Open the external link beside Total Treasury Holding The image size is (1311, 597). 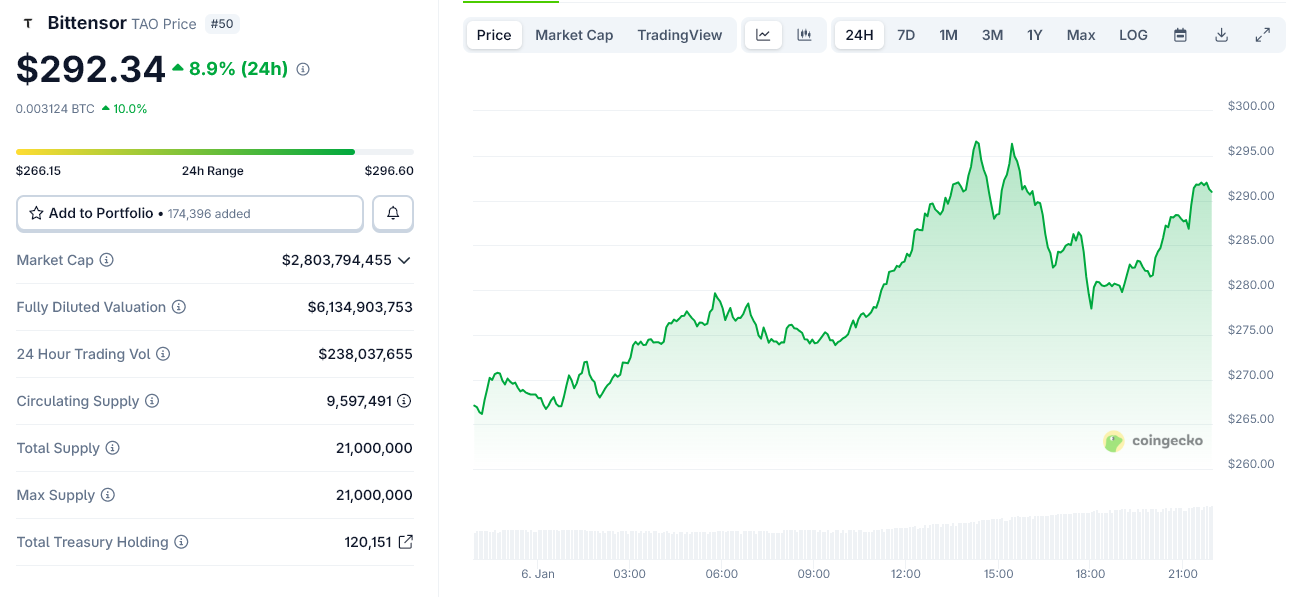(404, 541)
